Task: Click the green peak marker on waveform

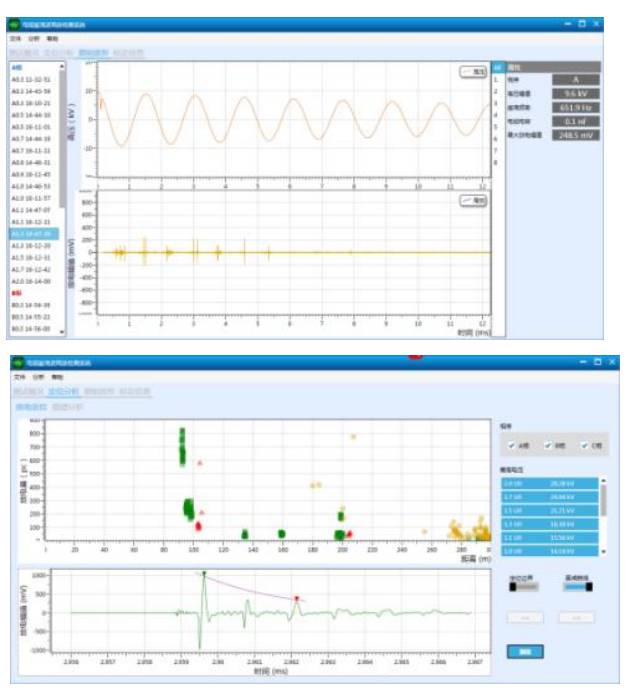Action: (204, 574)
